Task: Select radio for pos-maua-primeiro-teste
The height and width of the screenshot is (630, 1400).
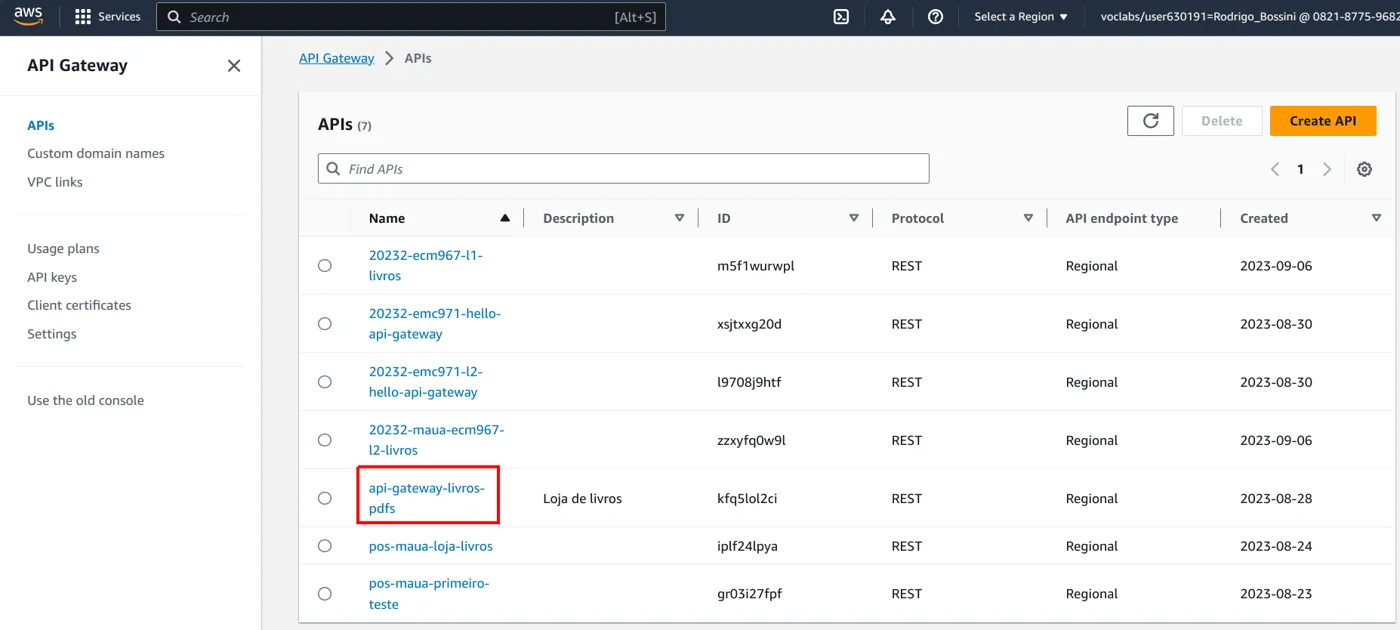Action: (x=325, y=594)
